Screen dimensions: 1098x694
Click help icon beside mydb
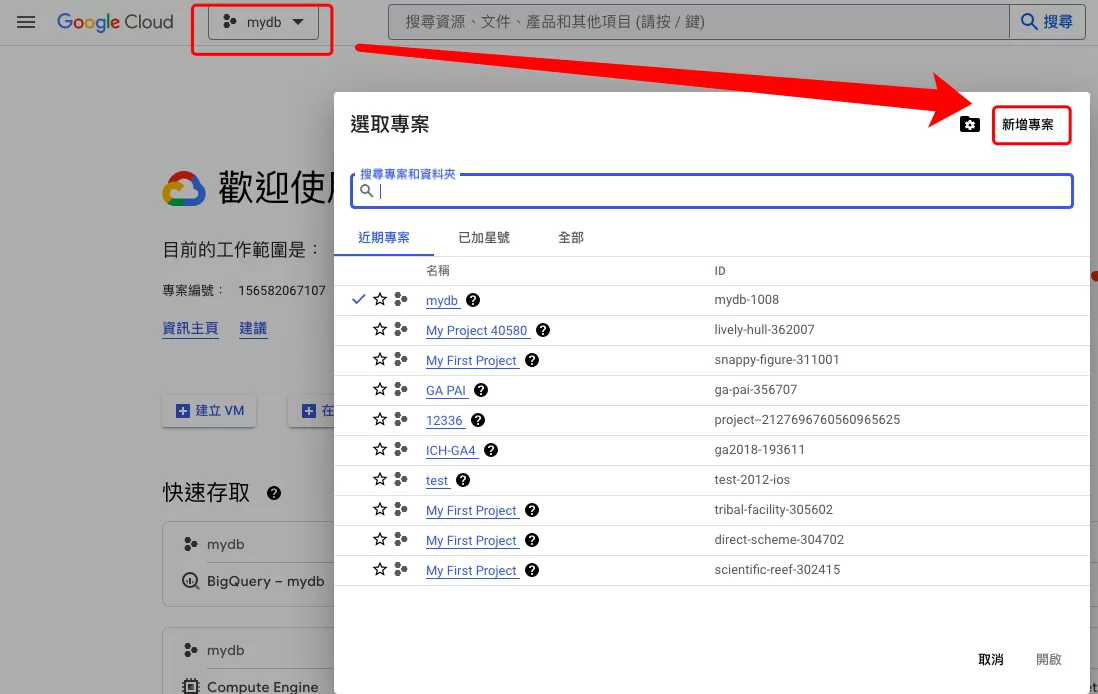point(473,300)
